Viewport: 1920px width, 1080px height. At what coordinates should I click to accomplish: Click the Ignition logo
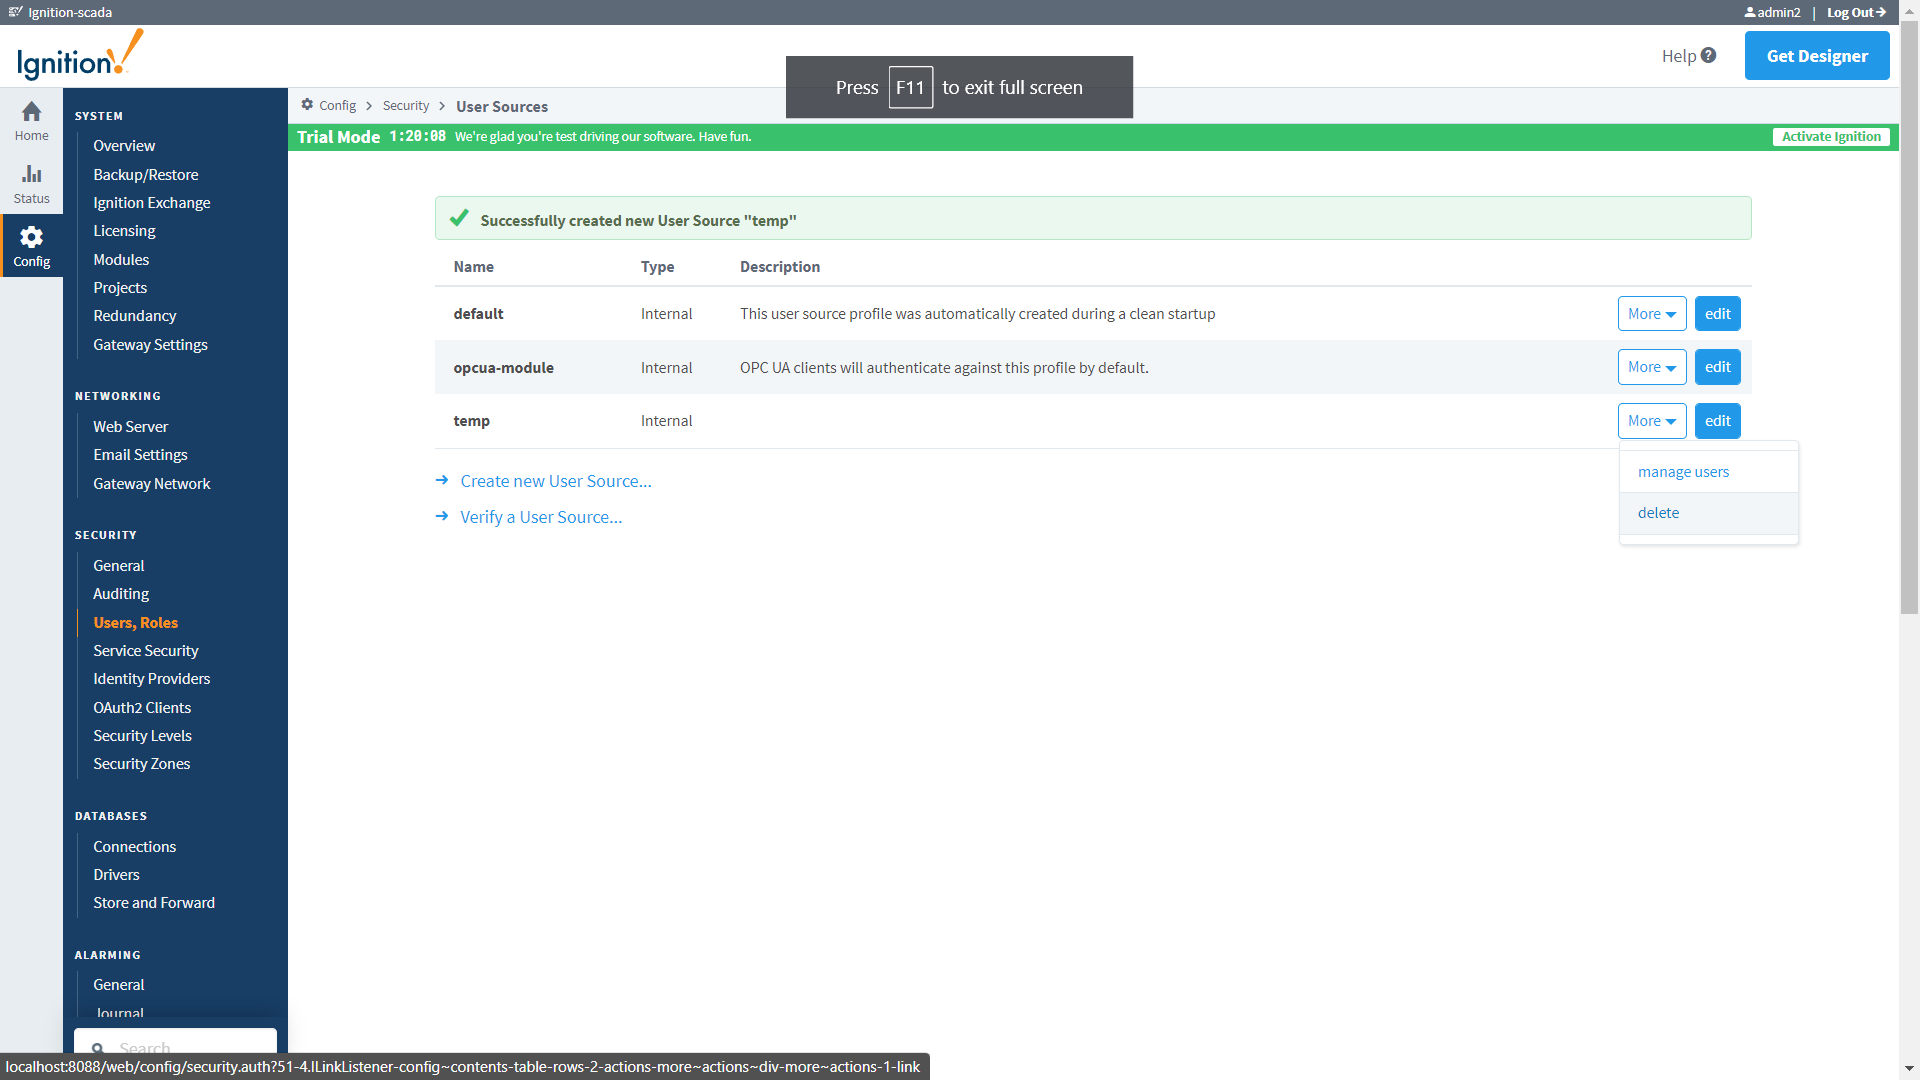80,55
